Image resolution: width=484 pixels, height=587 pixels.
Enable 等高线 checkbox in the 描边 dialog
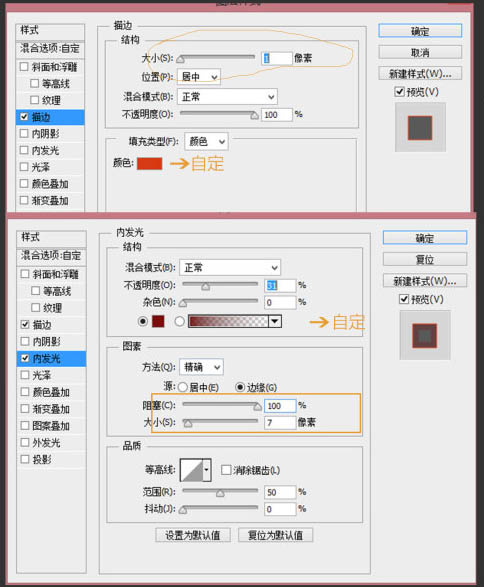pos(34,83)
